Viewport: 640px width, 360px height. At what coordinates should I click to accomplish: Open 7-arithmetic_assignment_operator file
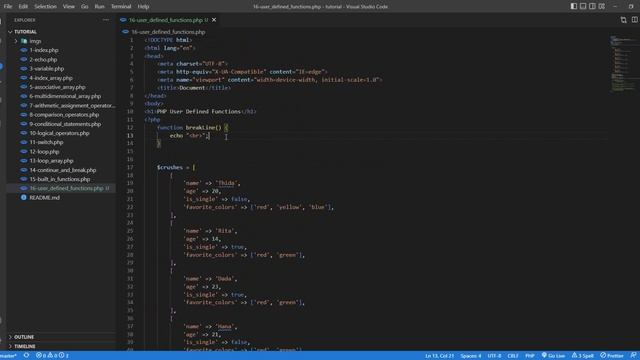(73, 105)
